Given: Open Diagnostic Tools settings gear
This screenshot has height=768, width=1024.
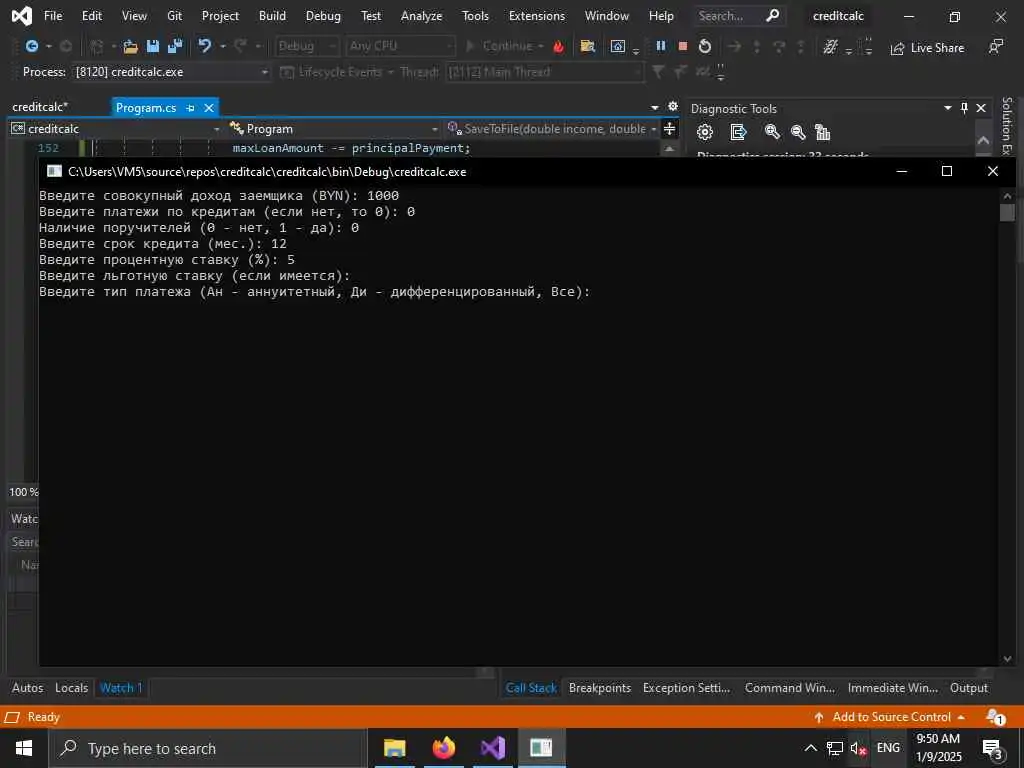Looking at the screenshot, I should [x=705, y=133].
